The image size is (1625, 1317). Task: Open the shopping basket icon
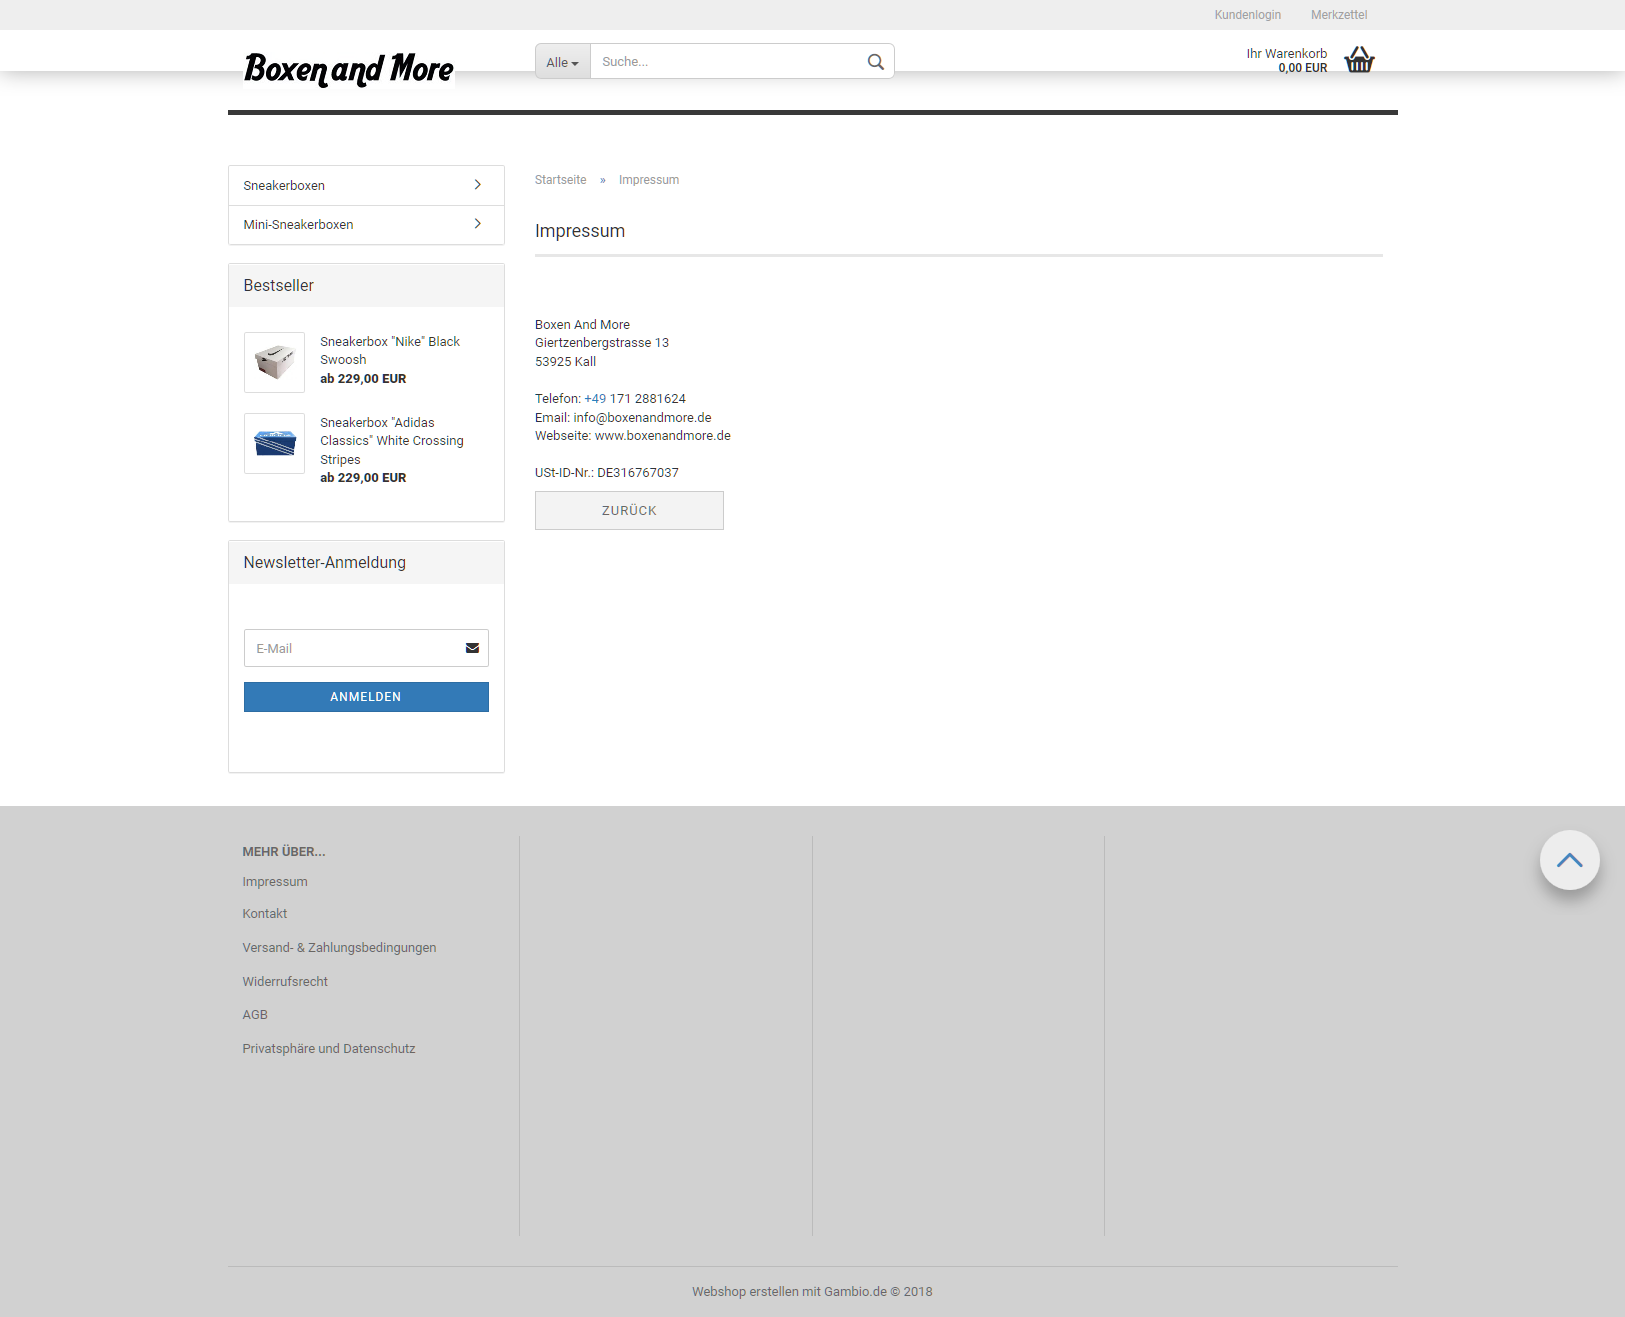click(1359, 60)
